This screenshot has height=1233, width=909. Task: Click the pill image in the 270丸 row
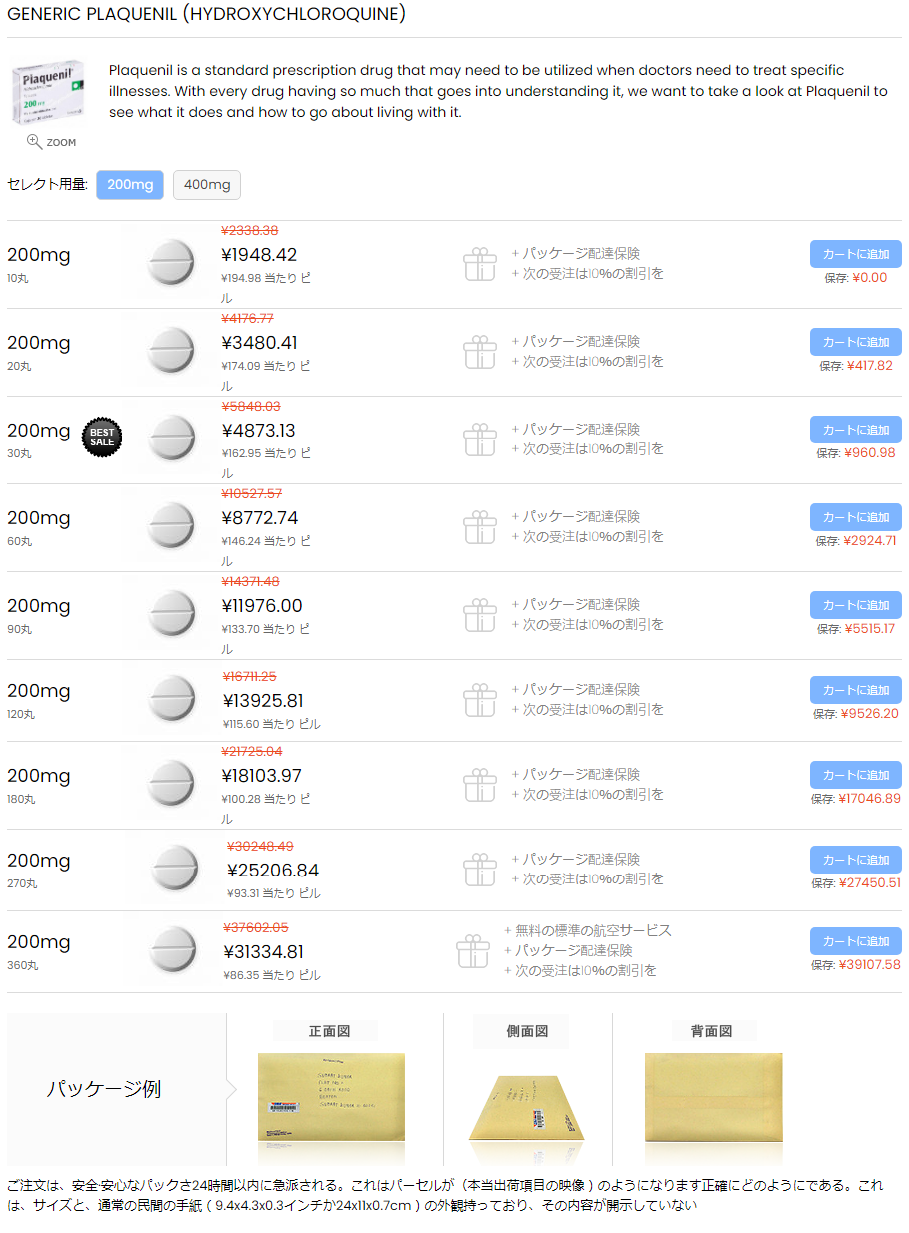[x=174, y=870]
